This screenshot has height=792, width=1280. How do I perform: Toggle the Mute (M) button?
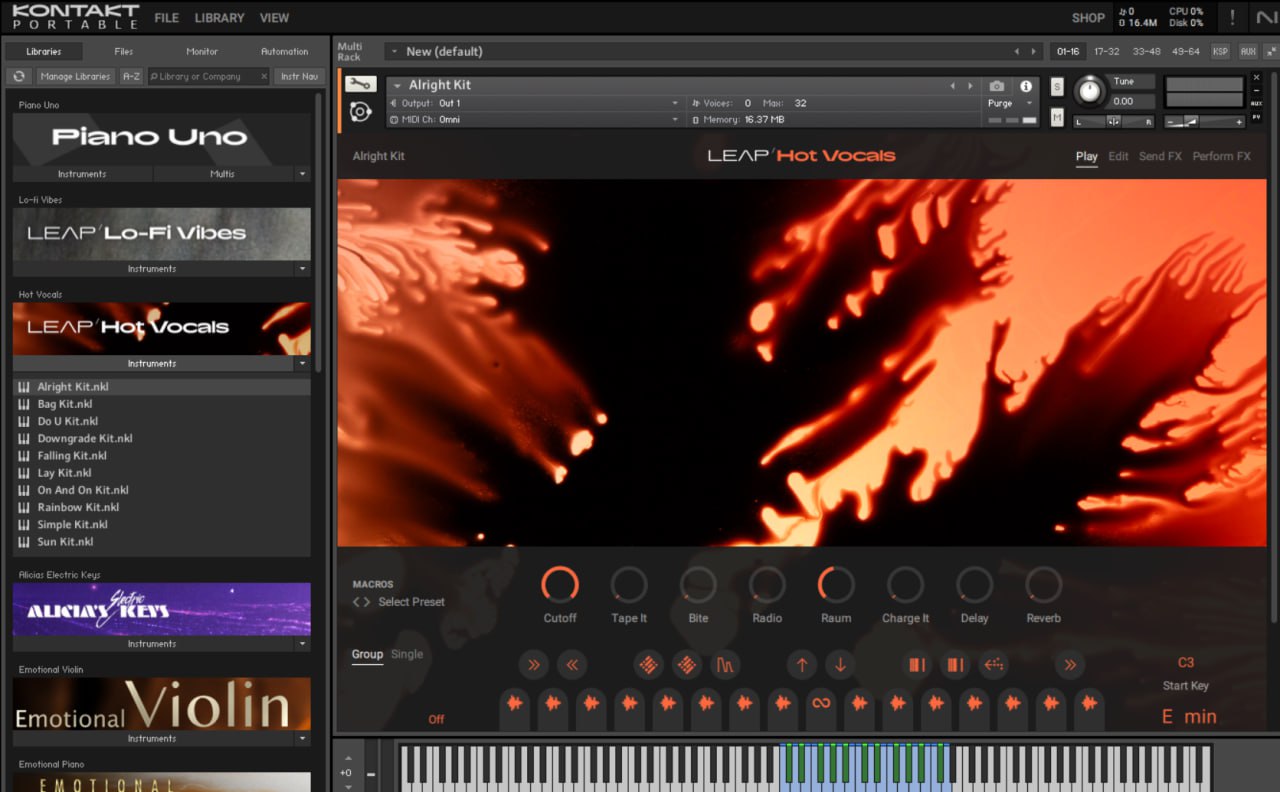(x=1057, y=117)
